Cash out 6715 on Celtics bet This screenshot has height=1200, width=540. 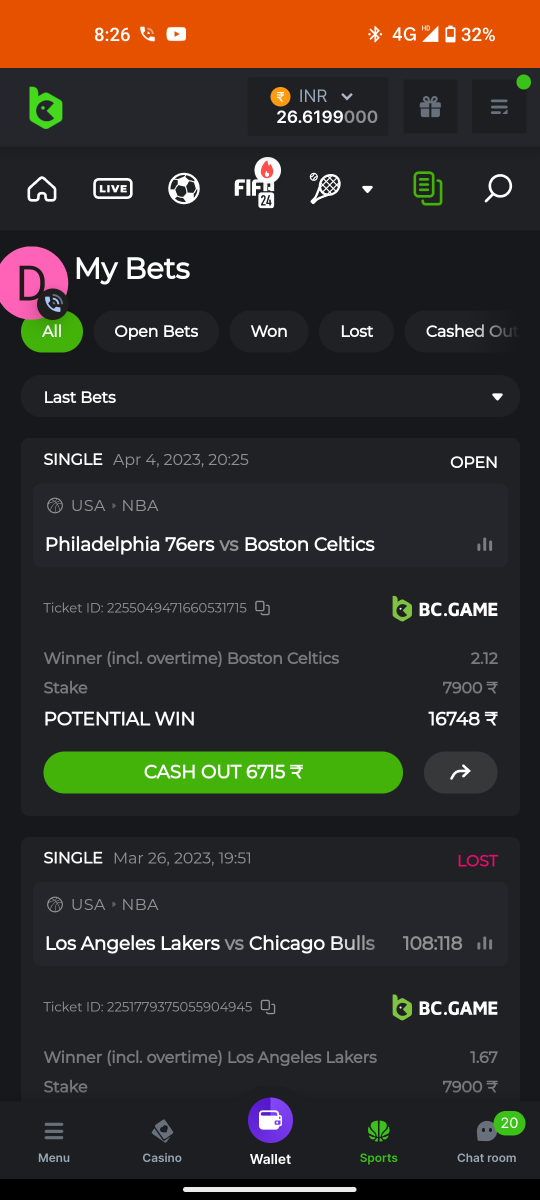click(x=223, y=772)
